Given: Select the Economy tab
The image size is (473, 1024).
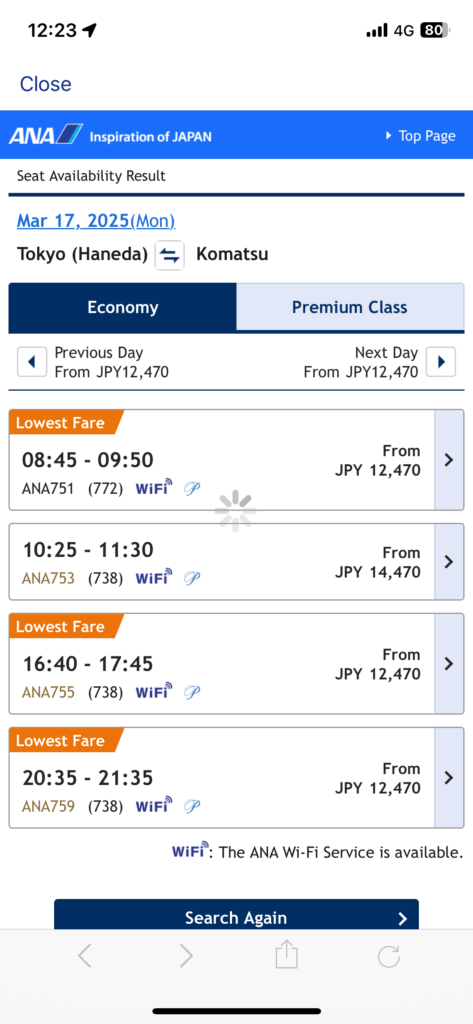Looking at the screenshot, I should (123, 307).
